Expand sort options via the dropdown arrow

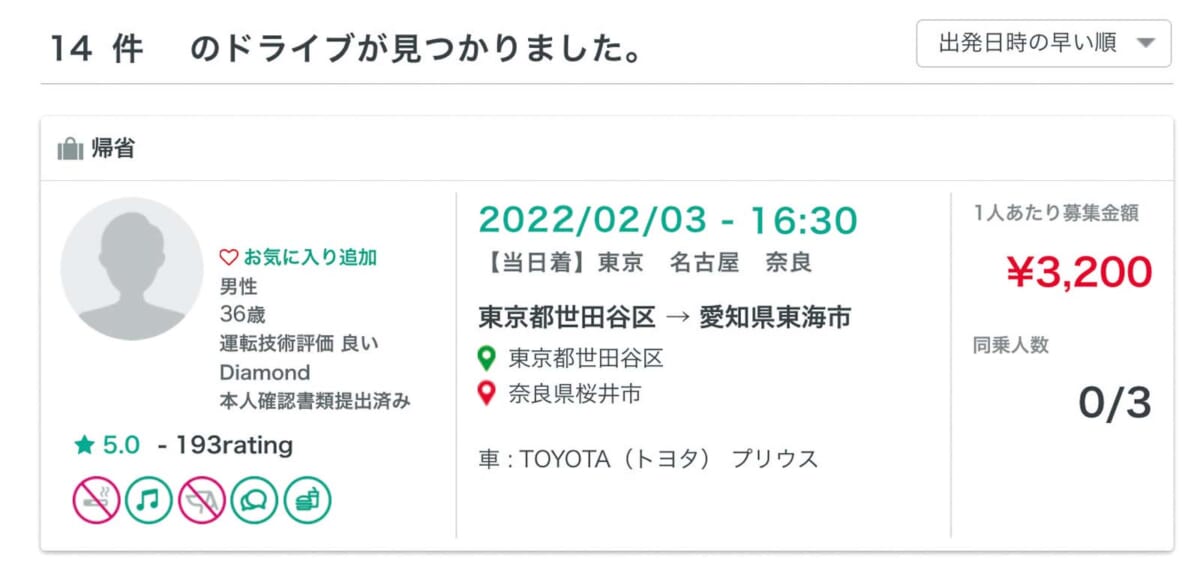[x=1146, y=44]
